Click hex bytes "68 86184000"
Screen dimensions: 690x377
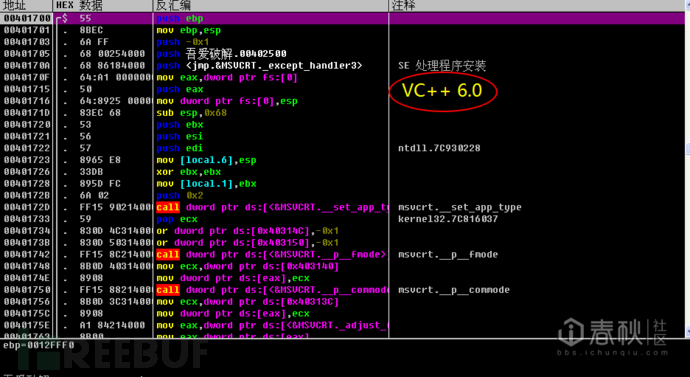tap(112, 66)
